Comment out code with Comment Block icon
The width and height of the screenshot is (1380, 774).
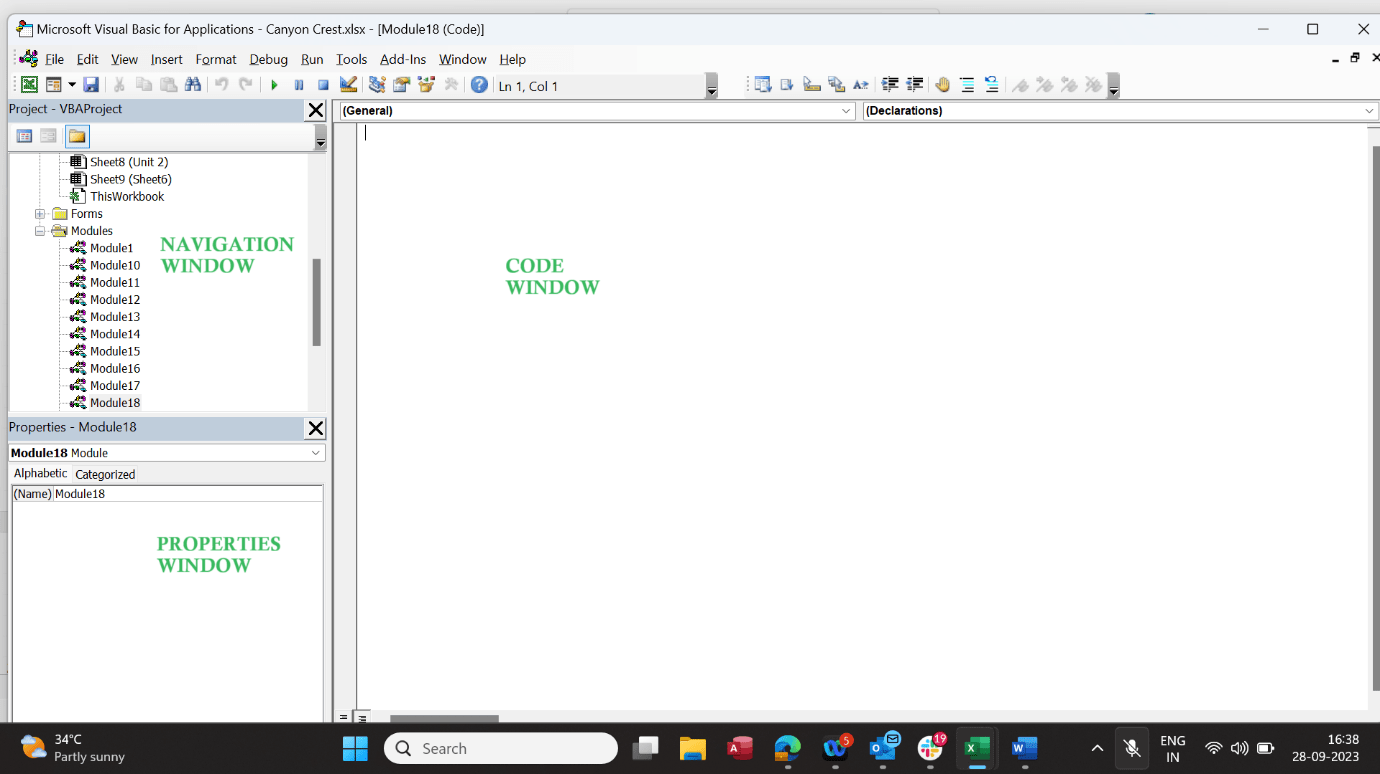tap(966, 84)
